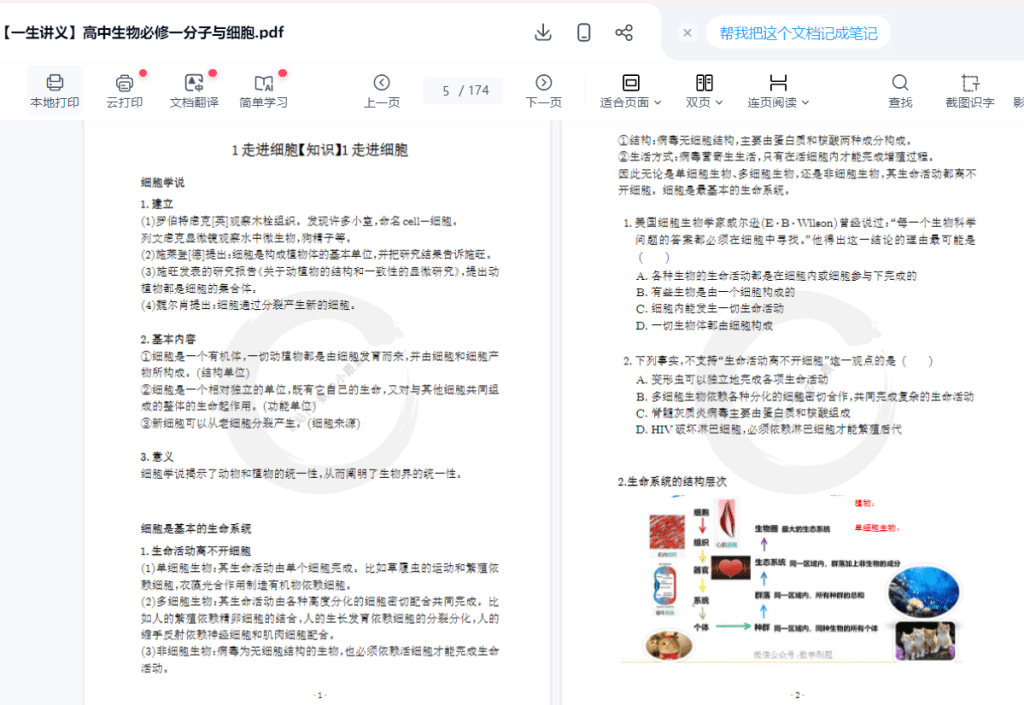Click the 生物圈 label in the hierarchy diagram

(766, 529)
